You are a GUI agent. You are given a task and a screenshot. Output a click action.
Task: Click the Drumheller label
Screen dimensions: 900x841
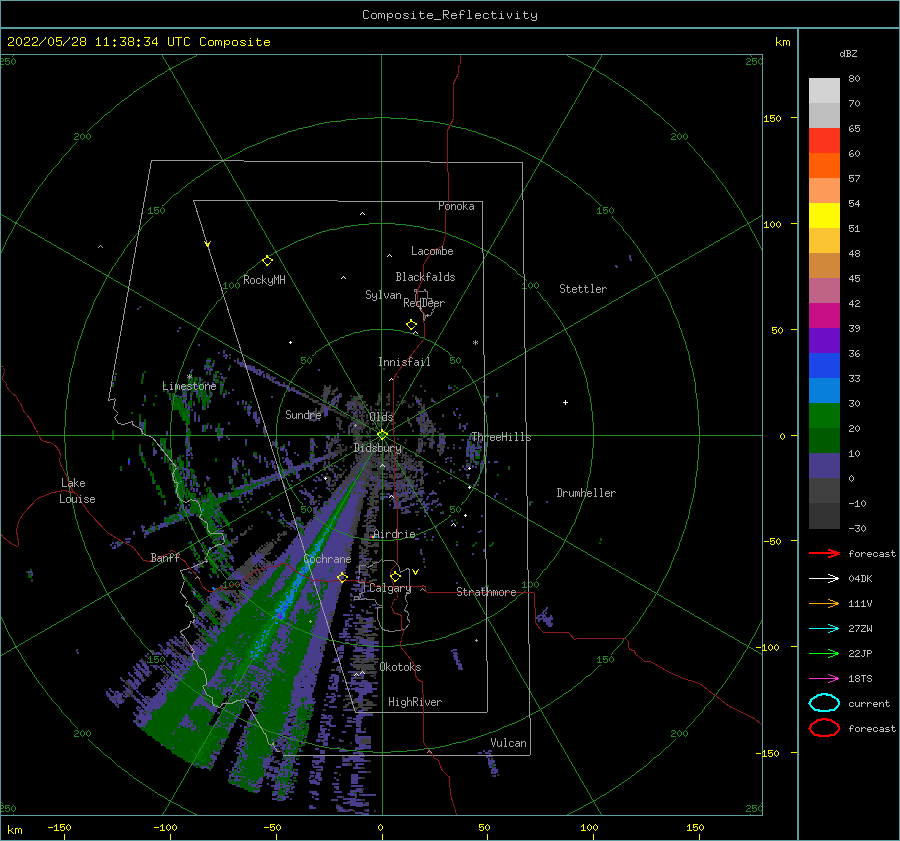(x=586, y=493)
